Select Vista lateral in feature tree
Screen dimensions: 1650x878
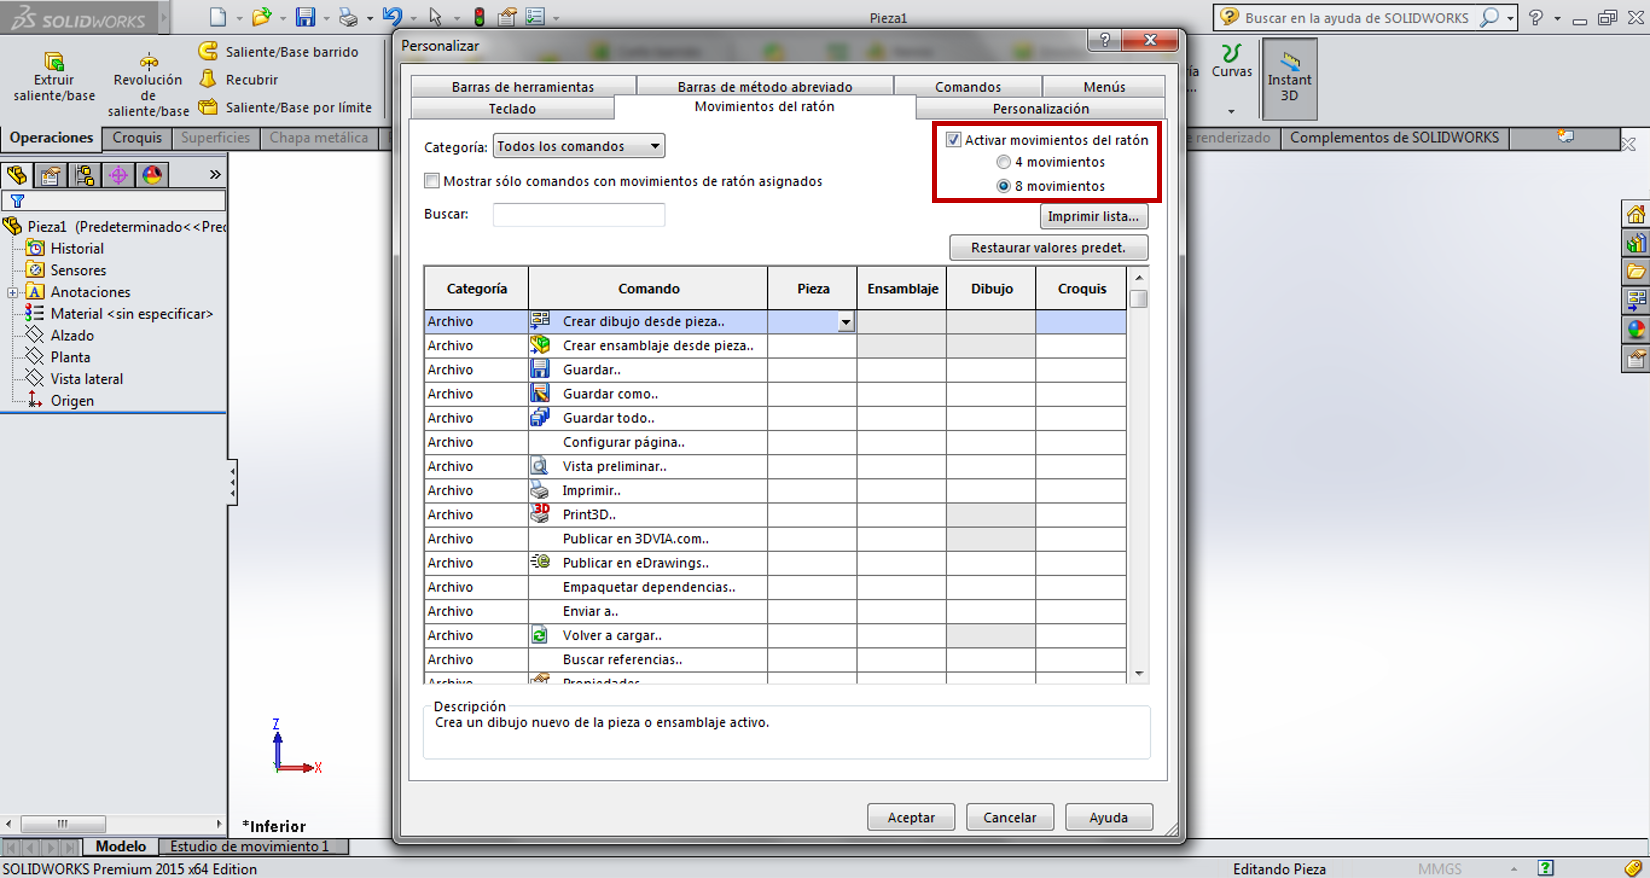87,379
